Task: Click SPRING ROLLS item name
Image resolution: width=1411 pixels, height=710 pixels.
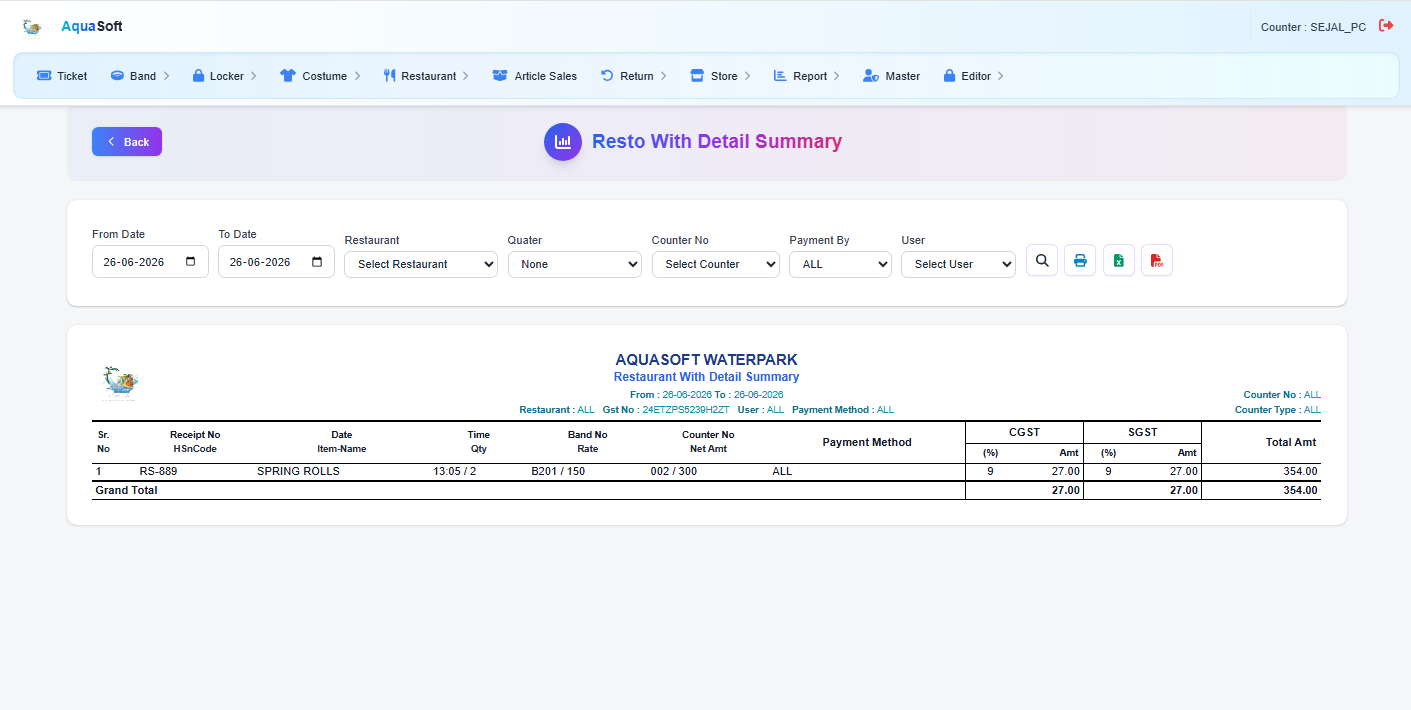Action: [298, 471]
